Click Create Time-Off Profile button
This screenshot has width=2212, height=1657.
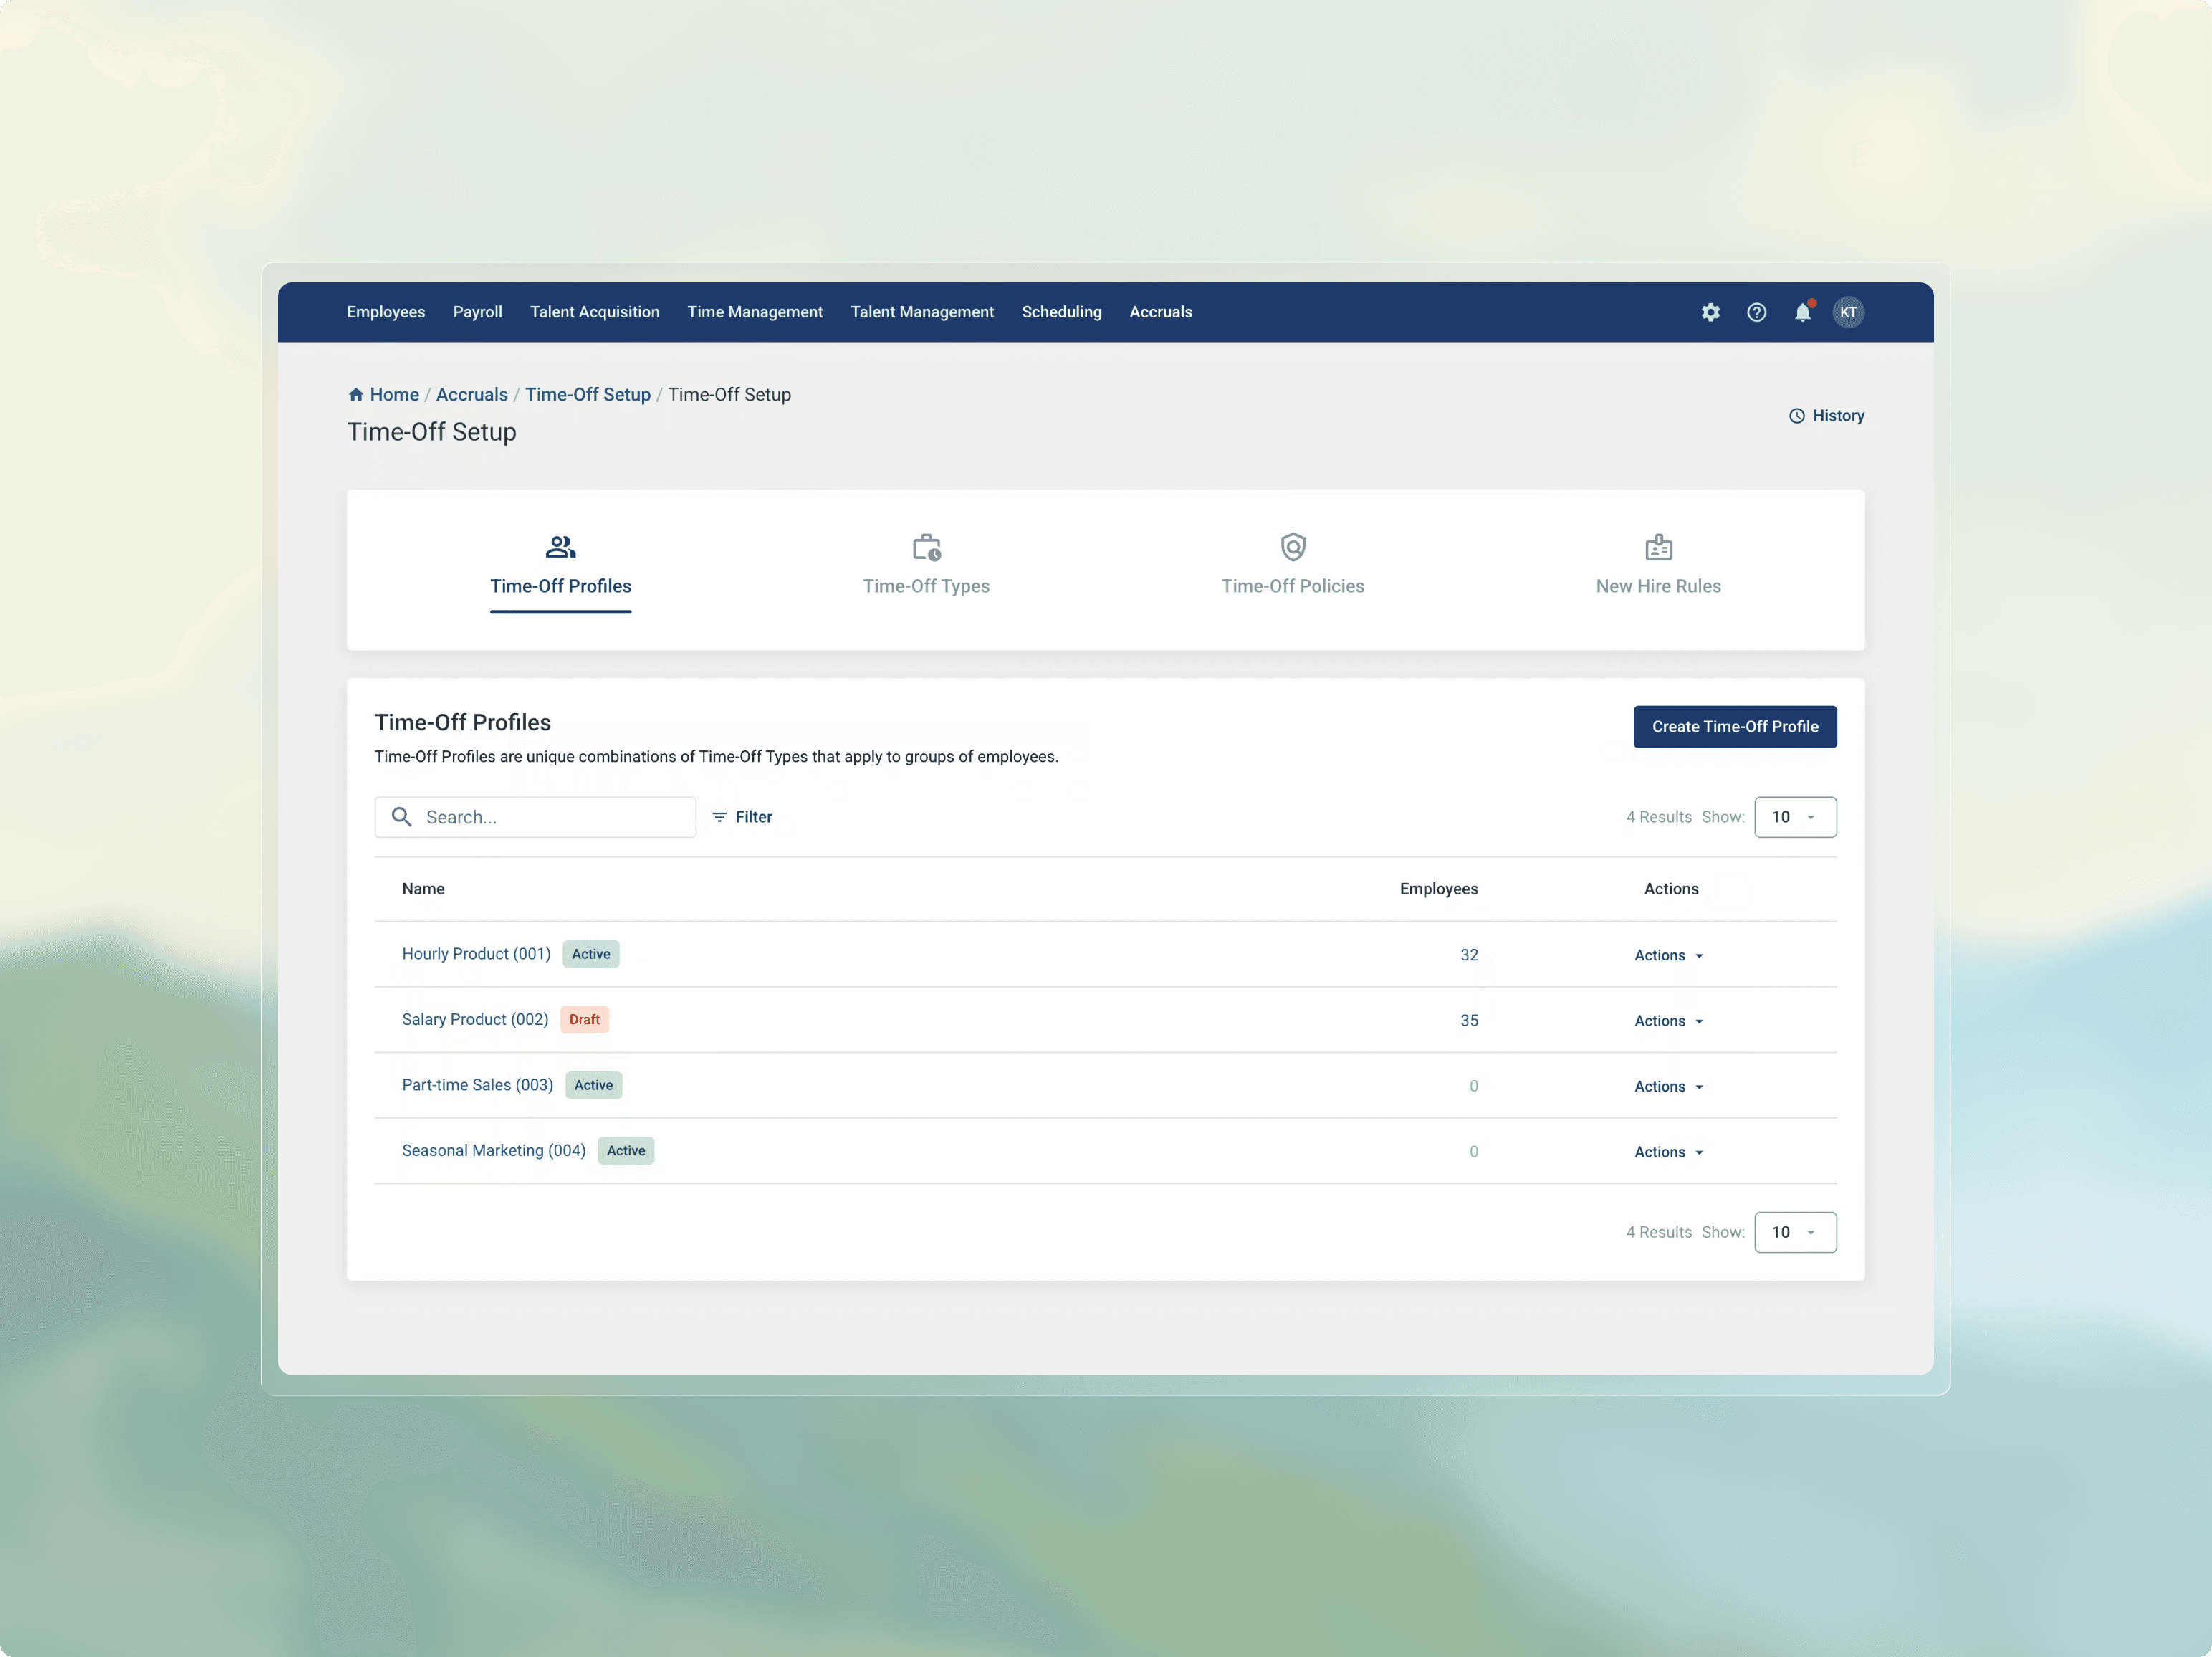tap(1734, 727)
